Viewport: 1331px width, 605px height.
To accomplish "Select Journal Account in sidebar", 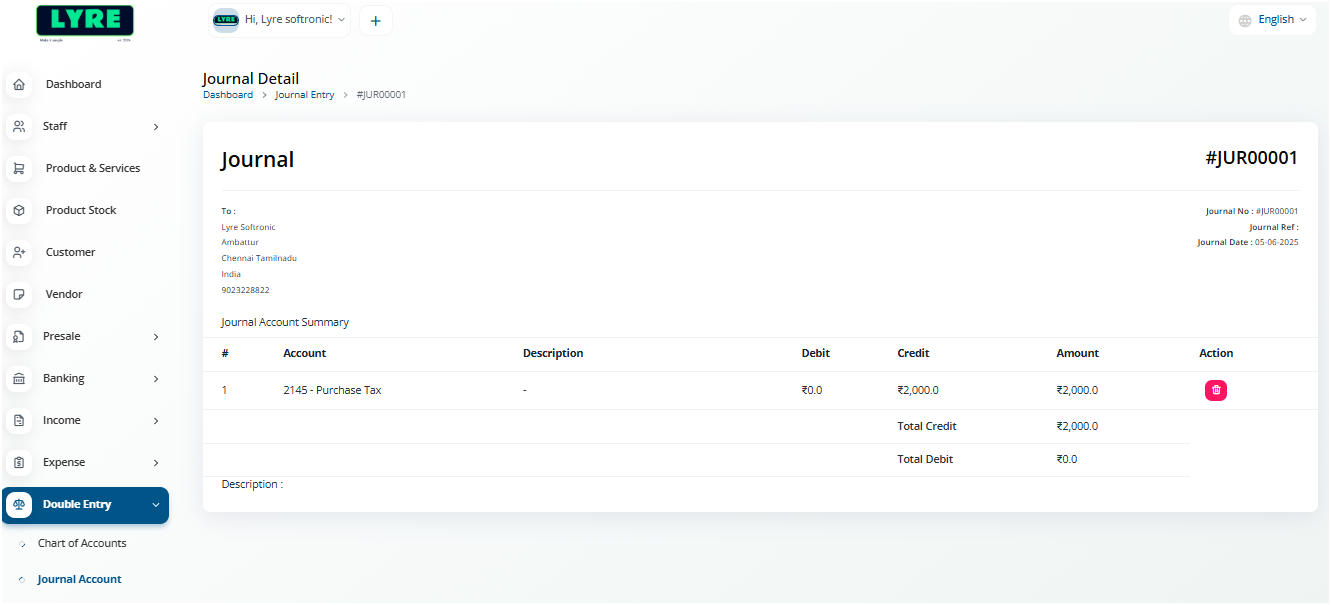I will click(79, 579).
